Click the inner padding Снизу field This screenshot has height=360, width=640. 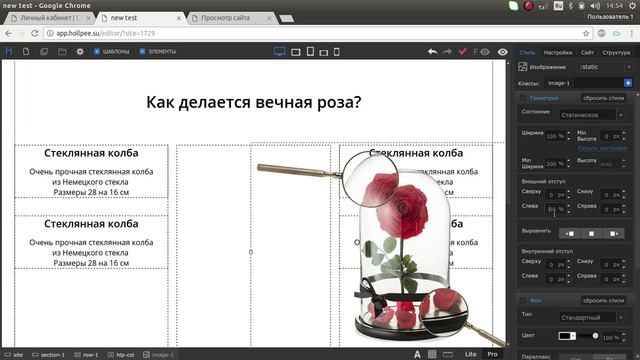tap(610, 265)
